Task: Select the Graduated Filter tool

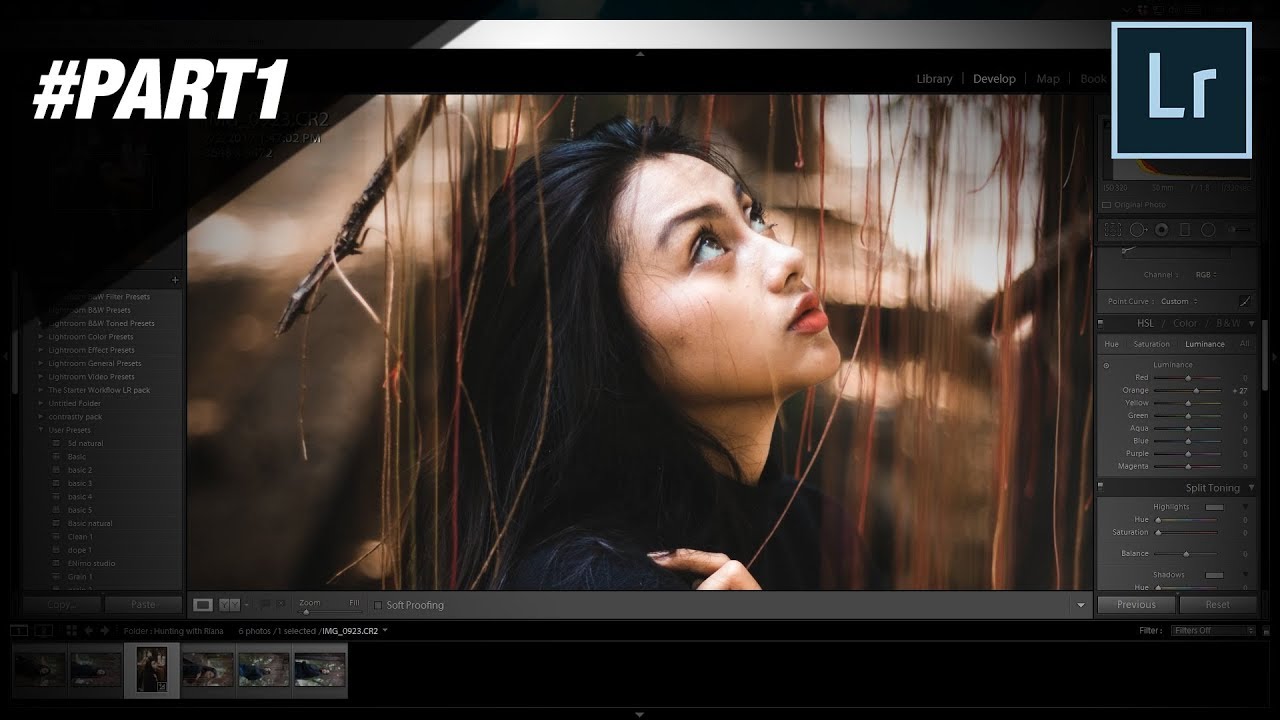Action: click(1185, 230)
